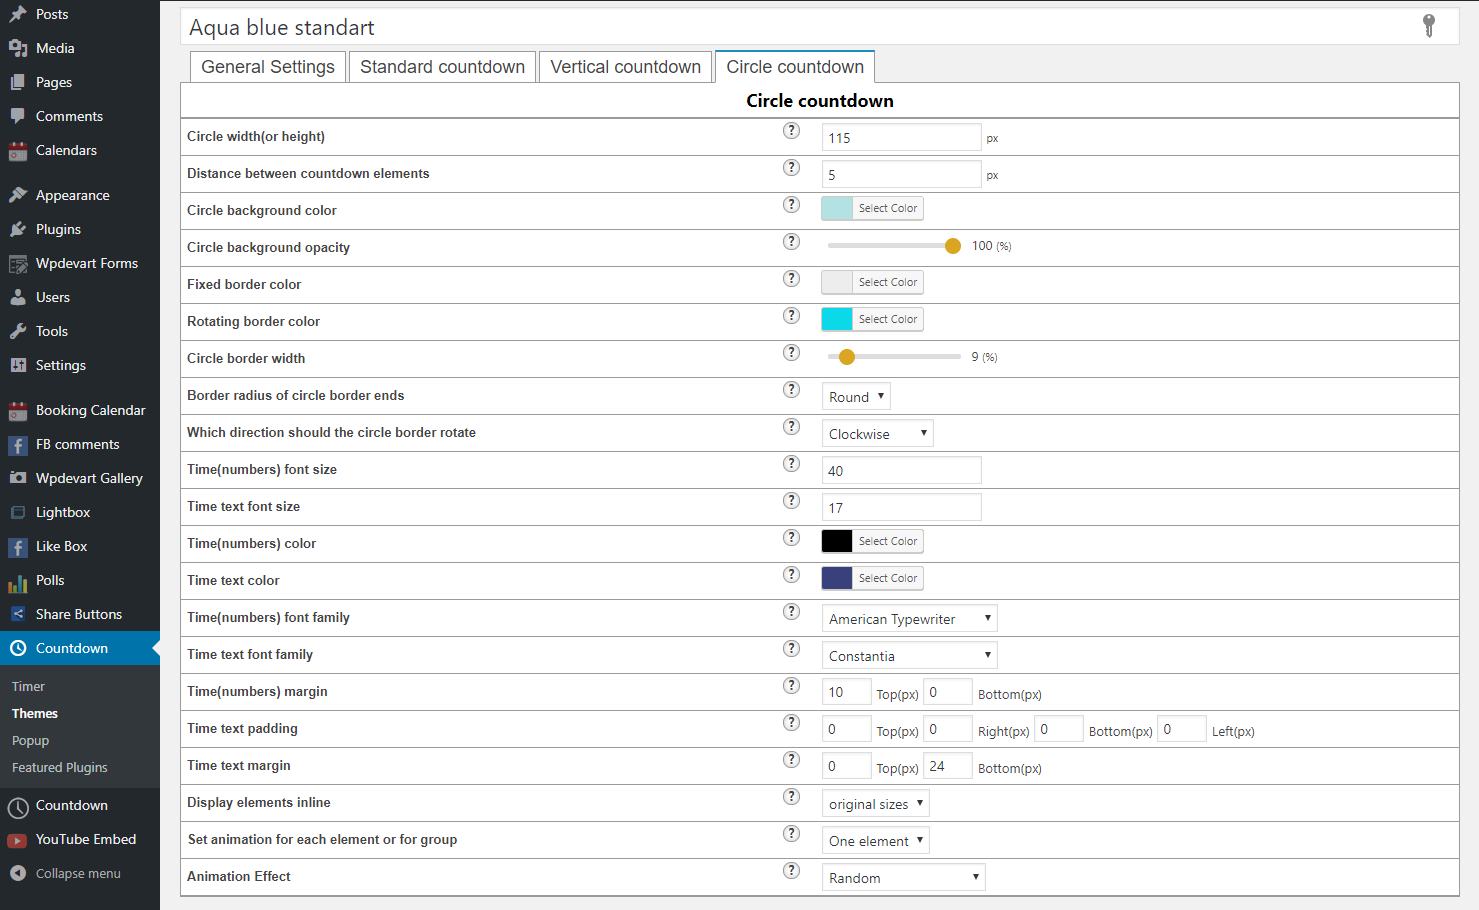Click the YouTube Embed play icon
This screenshot has height=910, width=1479.
(x=18, y=839)
